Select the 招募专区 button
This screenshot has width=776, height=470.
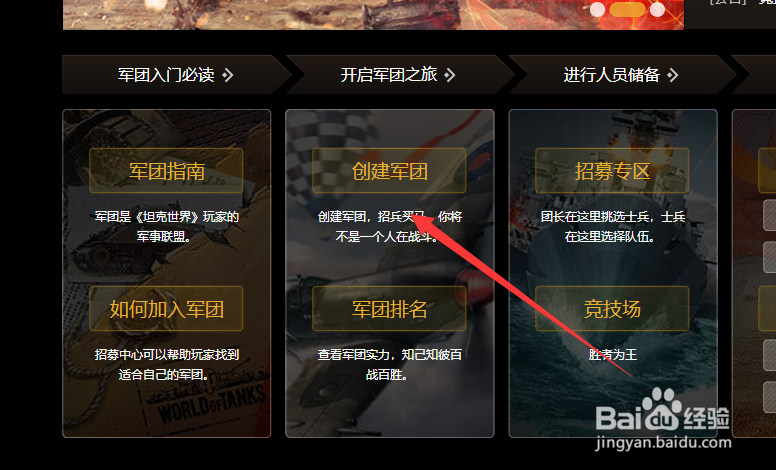coord(612,171)
